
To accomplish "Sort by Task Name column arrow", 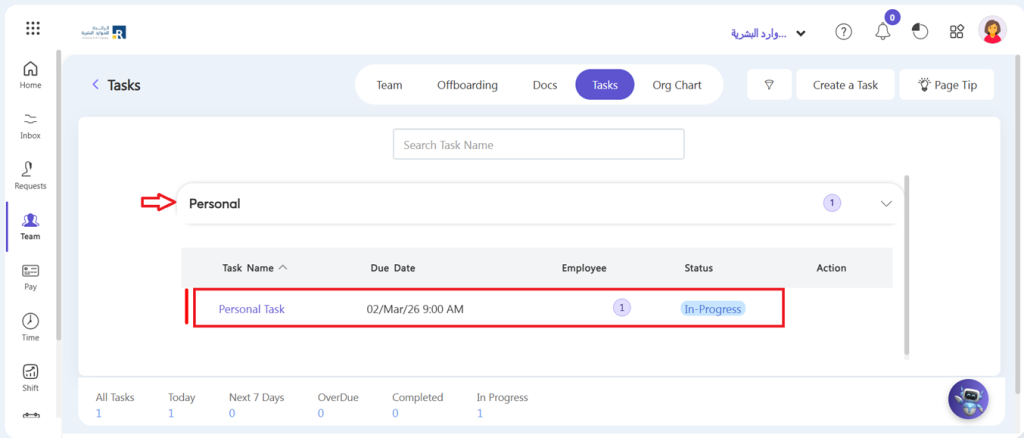I will [x=283, y=268].
